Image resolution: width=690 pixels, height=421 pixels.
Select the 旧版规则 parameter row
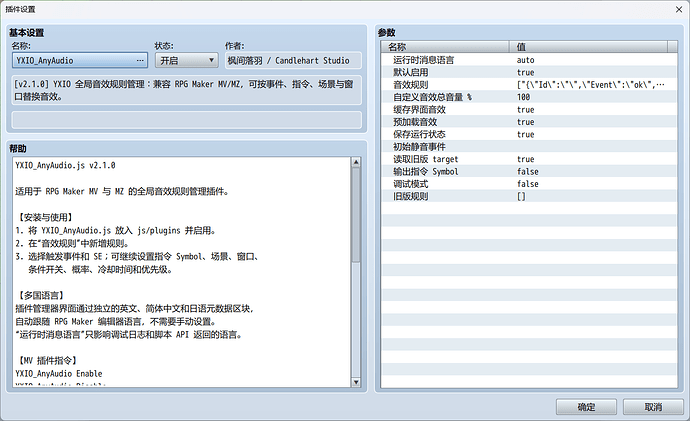(x=529, y=196)
